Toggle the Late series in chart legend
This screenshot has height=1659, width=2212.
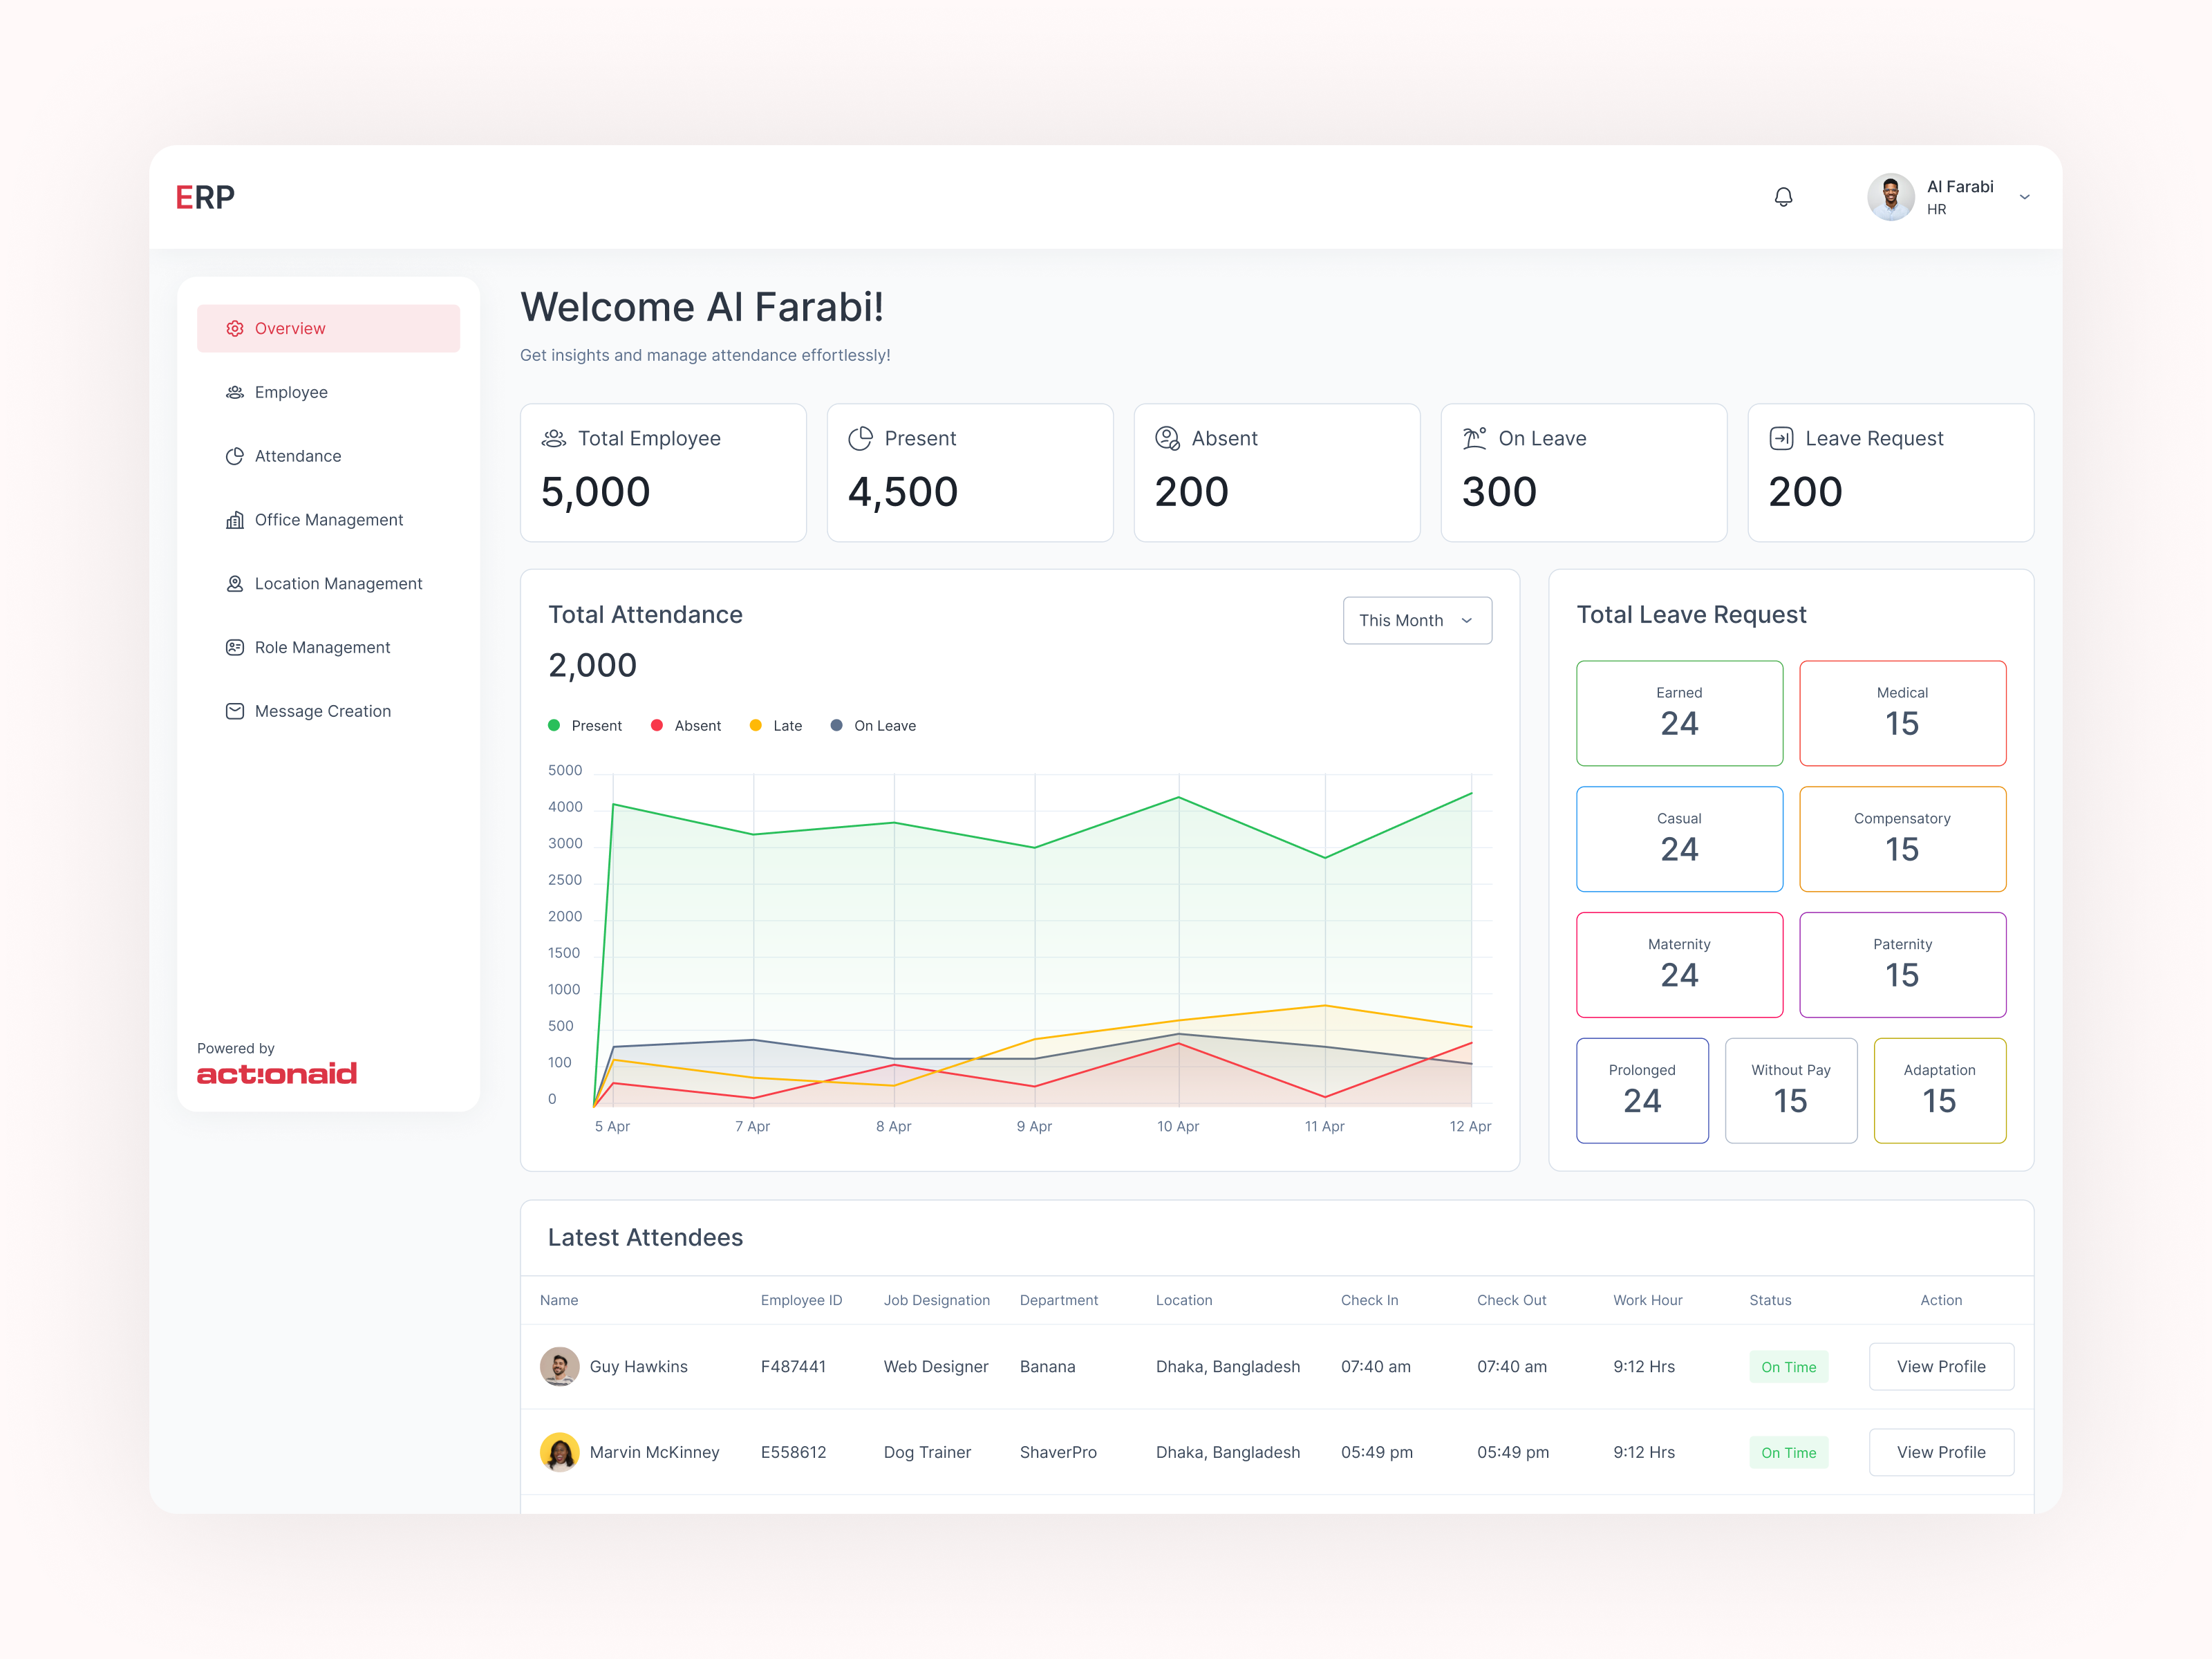point(776,726)
